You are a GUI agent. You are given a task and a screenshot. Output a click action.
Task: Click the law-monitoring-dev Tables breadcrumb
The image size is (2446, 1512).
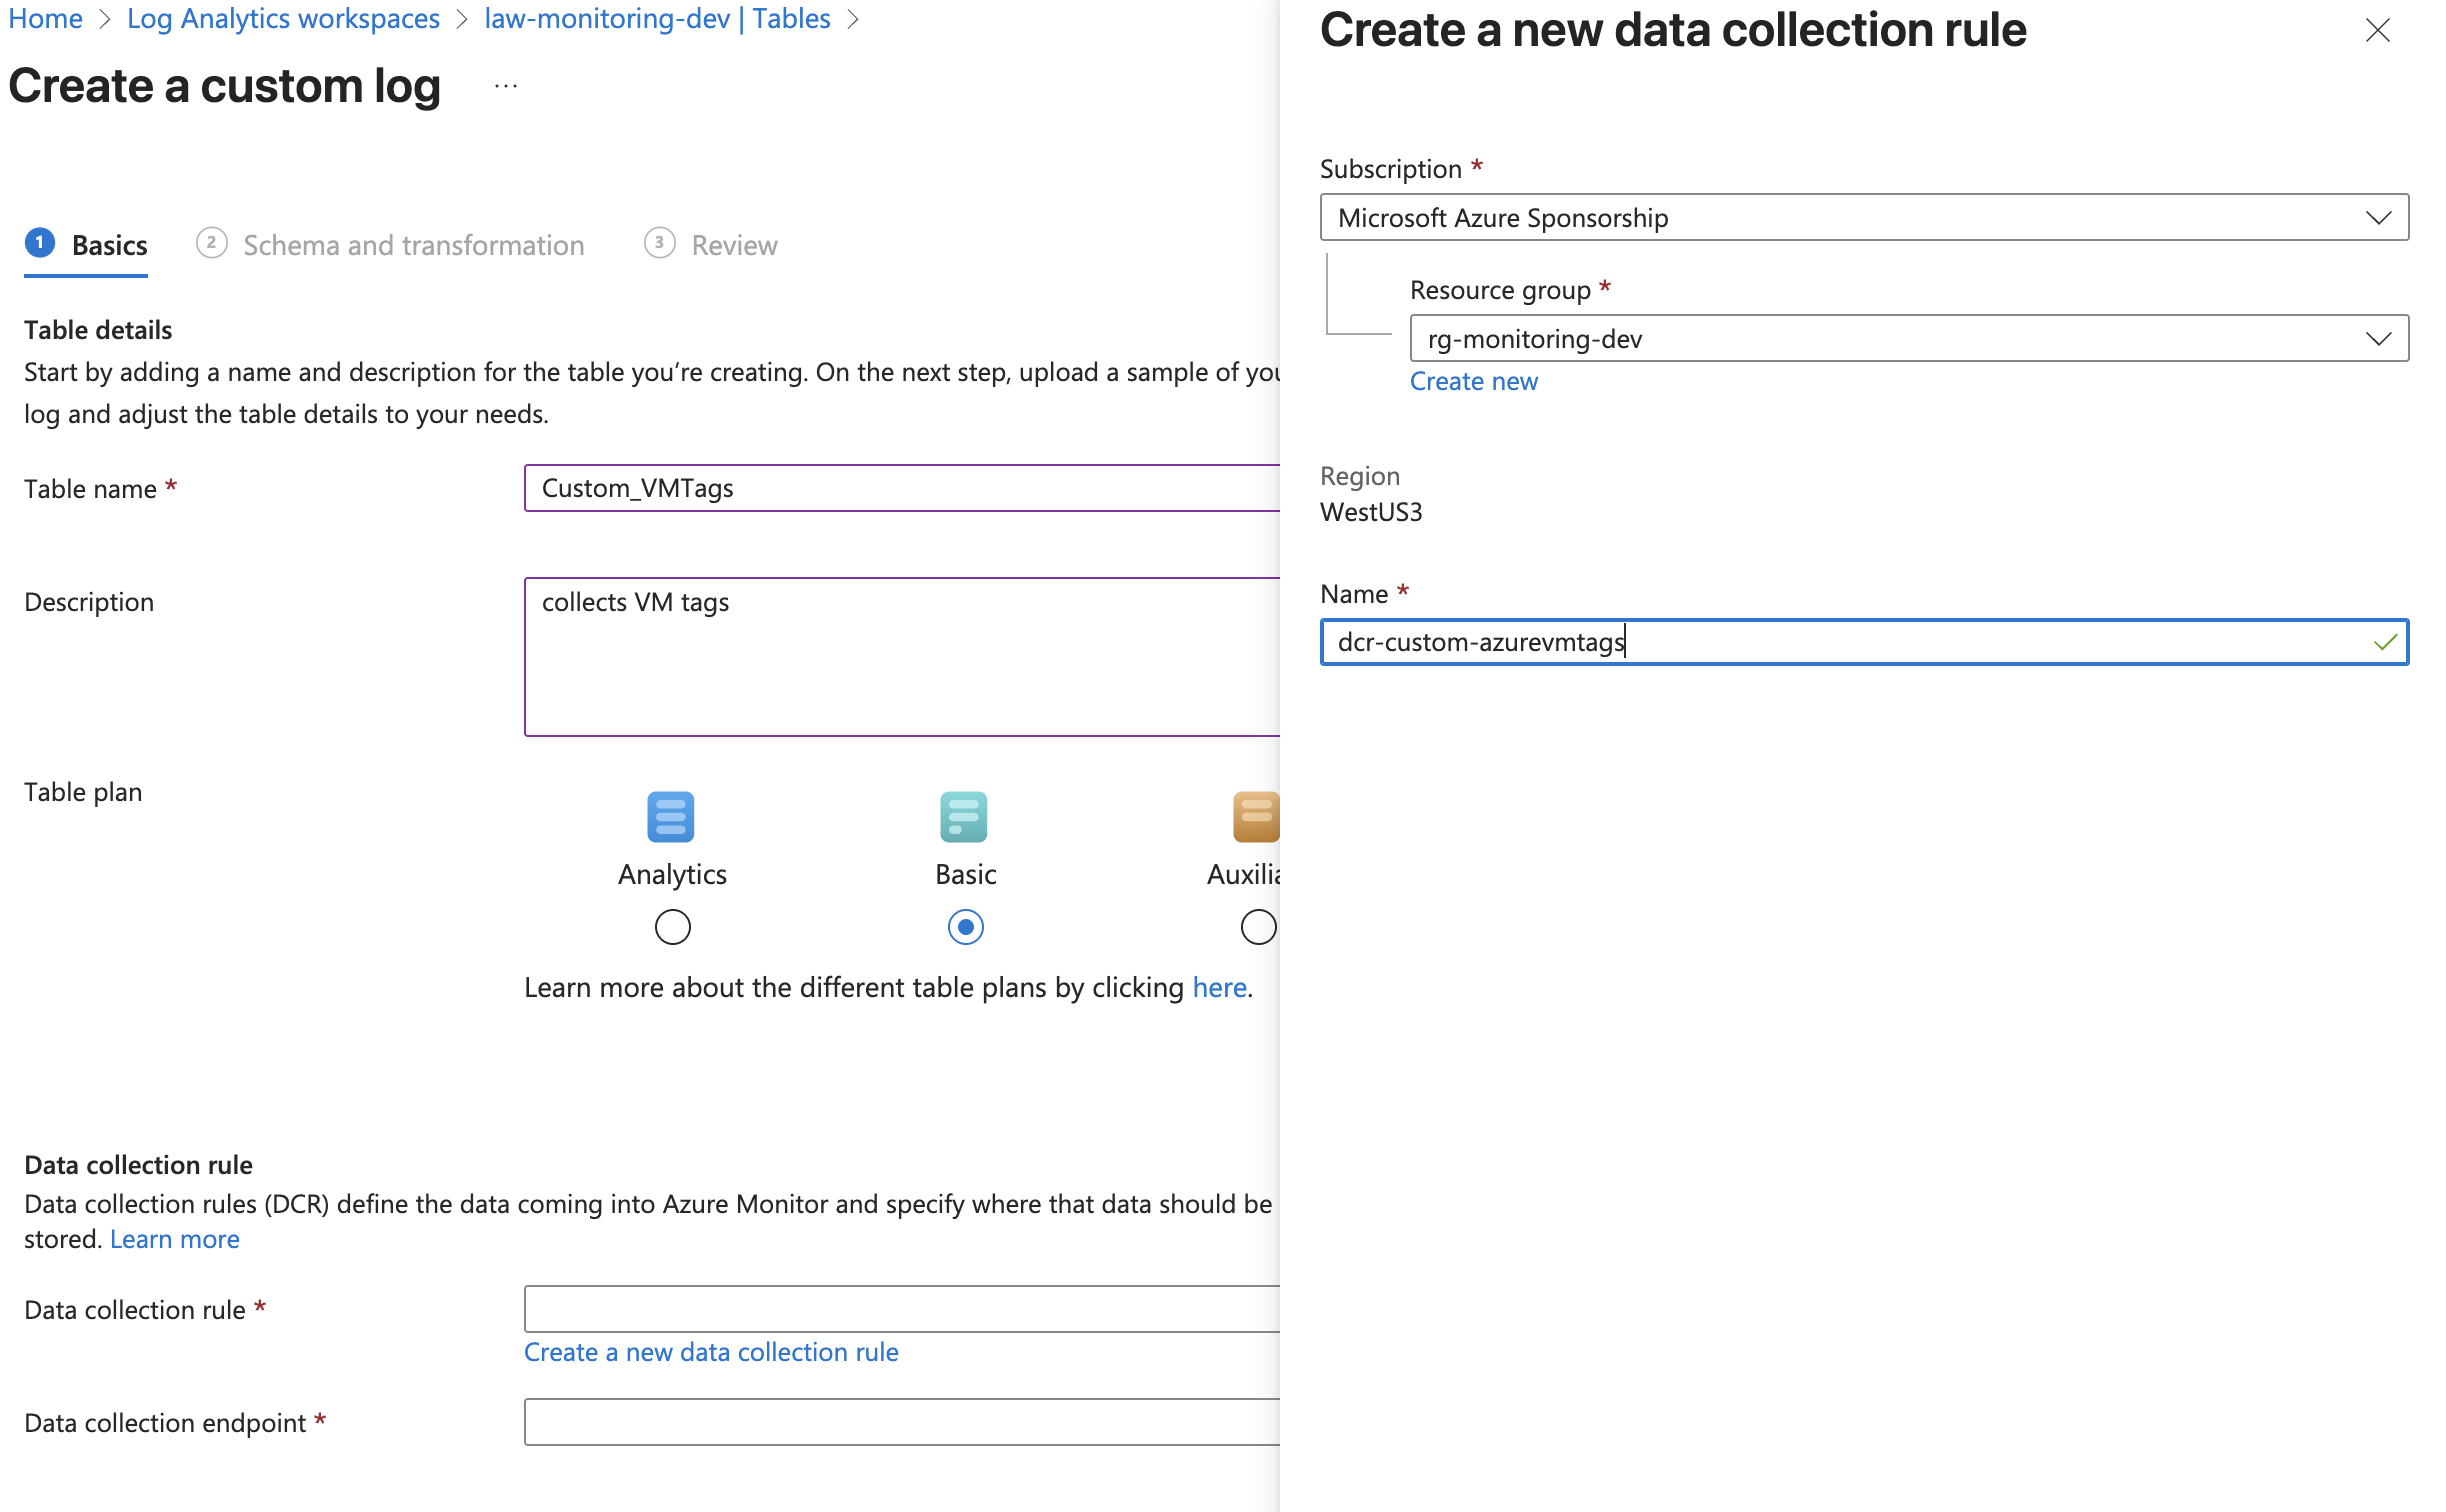[657, 18]
